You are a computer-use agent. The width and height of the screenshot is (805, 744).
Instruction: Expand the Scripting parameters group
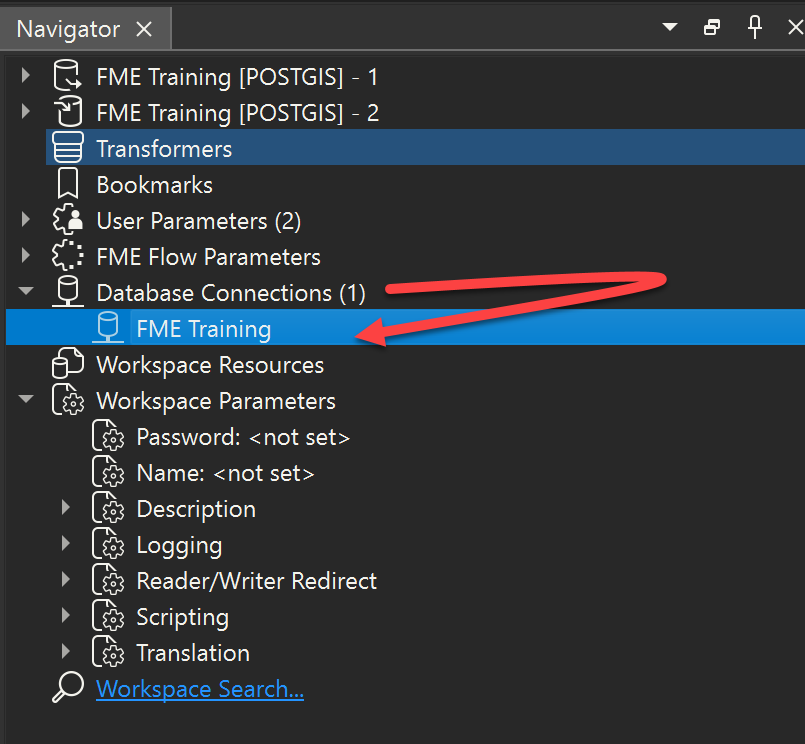66,617
